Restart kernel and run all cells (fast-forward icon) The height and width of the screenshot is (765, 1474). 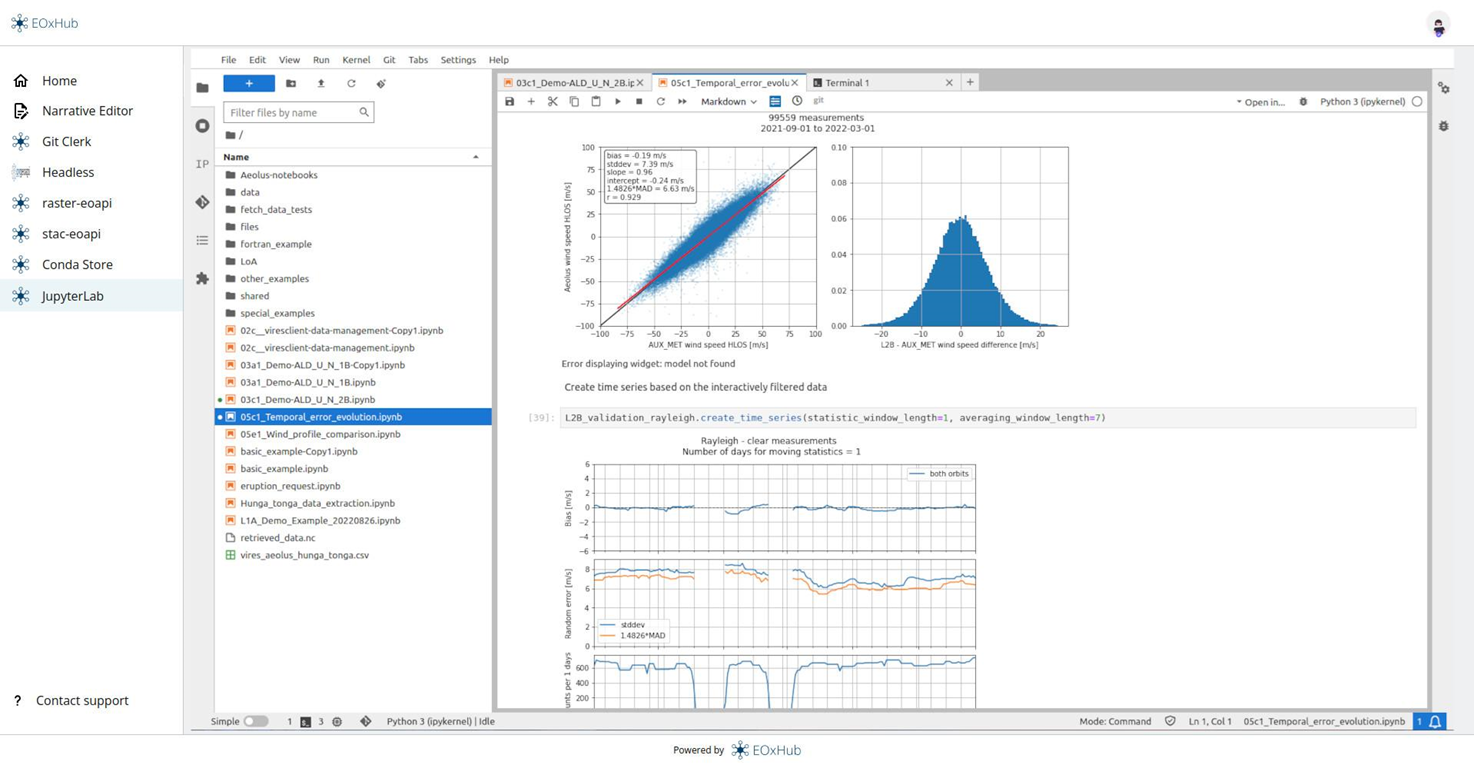pos(680,101)
